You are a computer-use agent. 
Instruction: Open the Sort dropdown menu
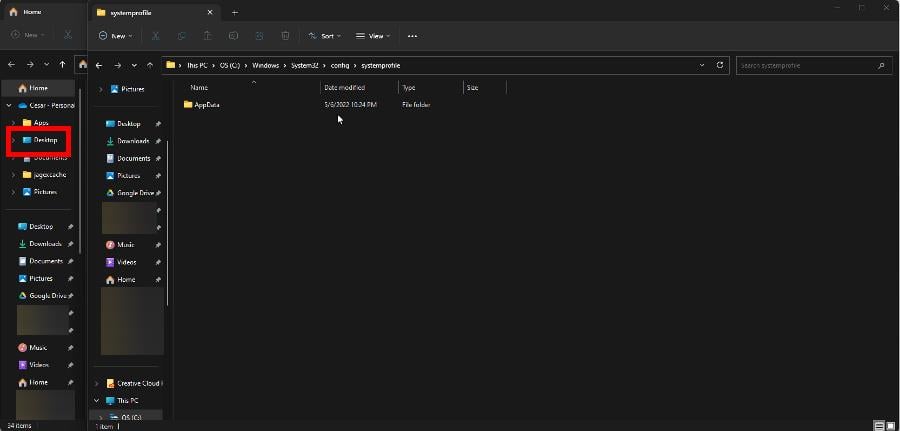click(323, 36)
